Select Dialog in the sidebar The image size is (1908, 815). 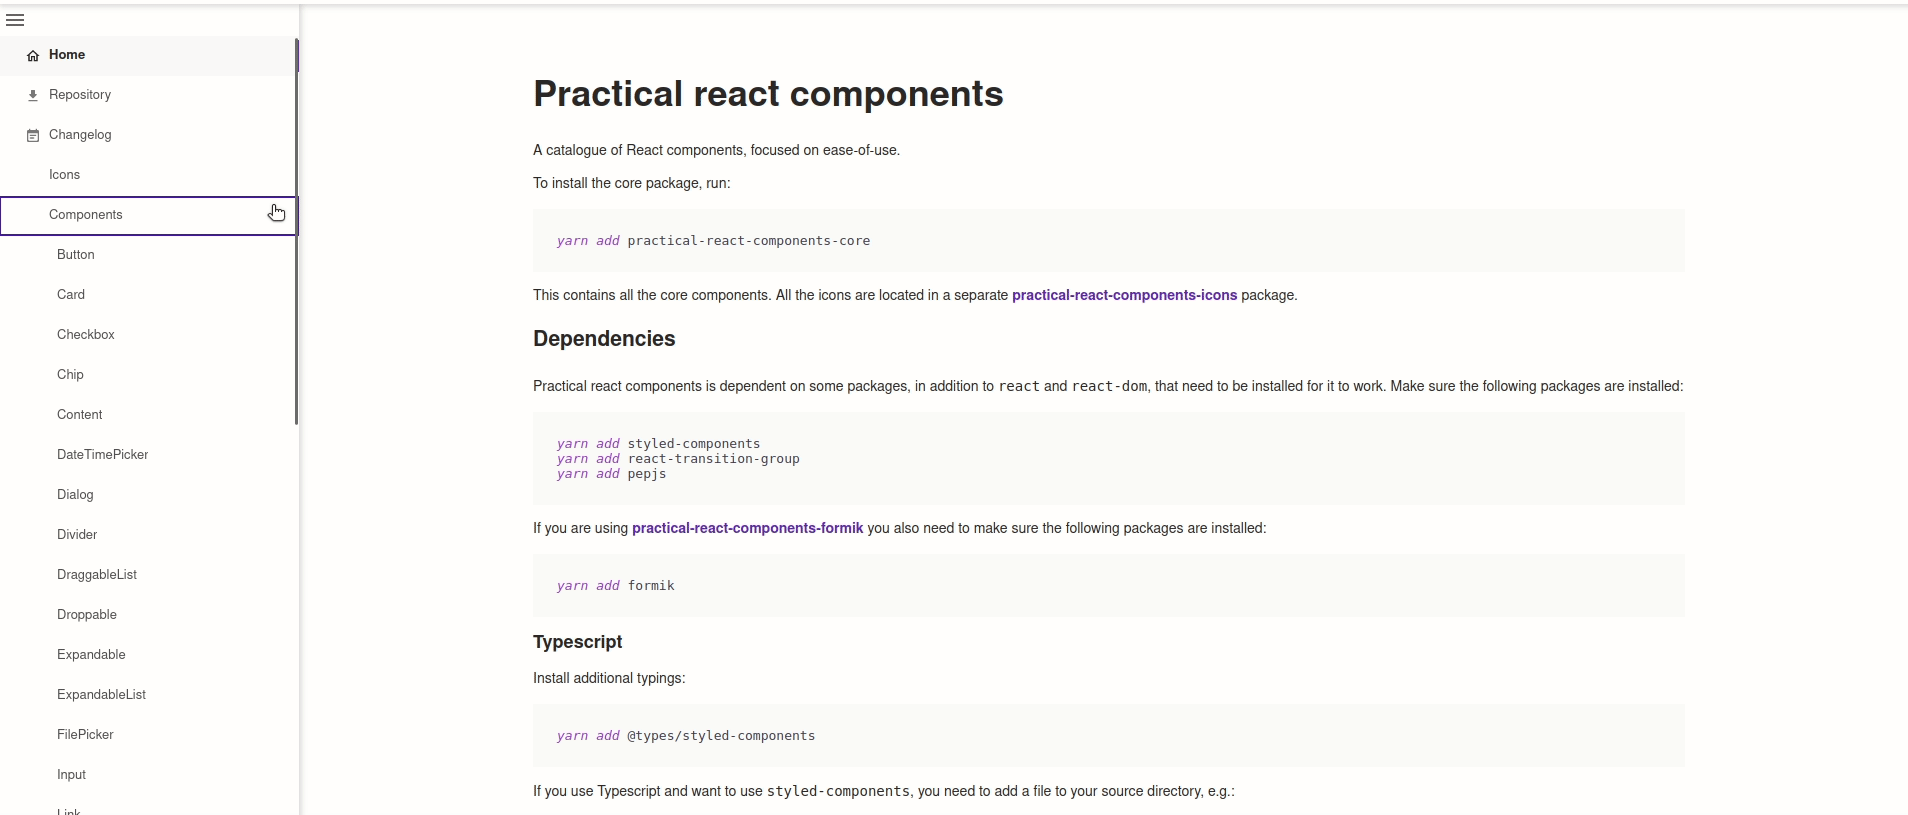tap(75, 495)
